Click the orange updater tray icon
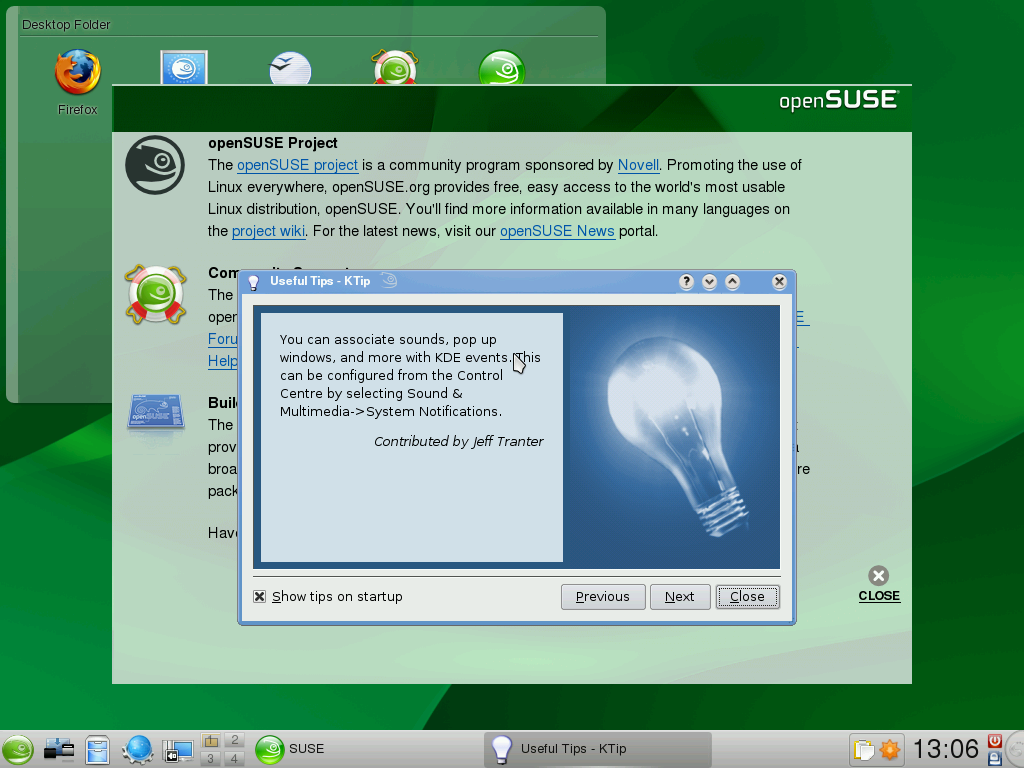 (x=890, y=749)
